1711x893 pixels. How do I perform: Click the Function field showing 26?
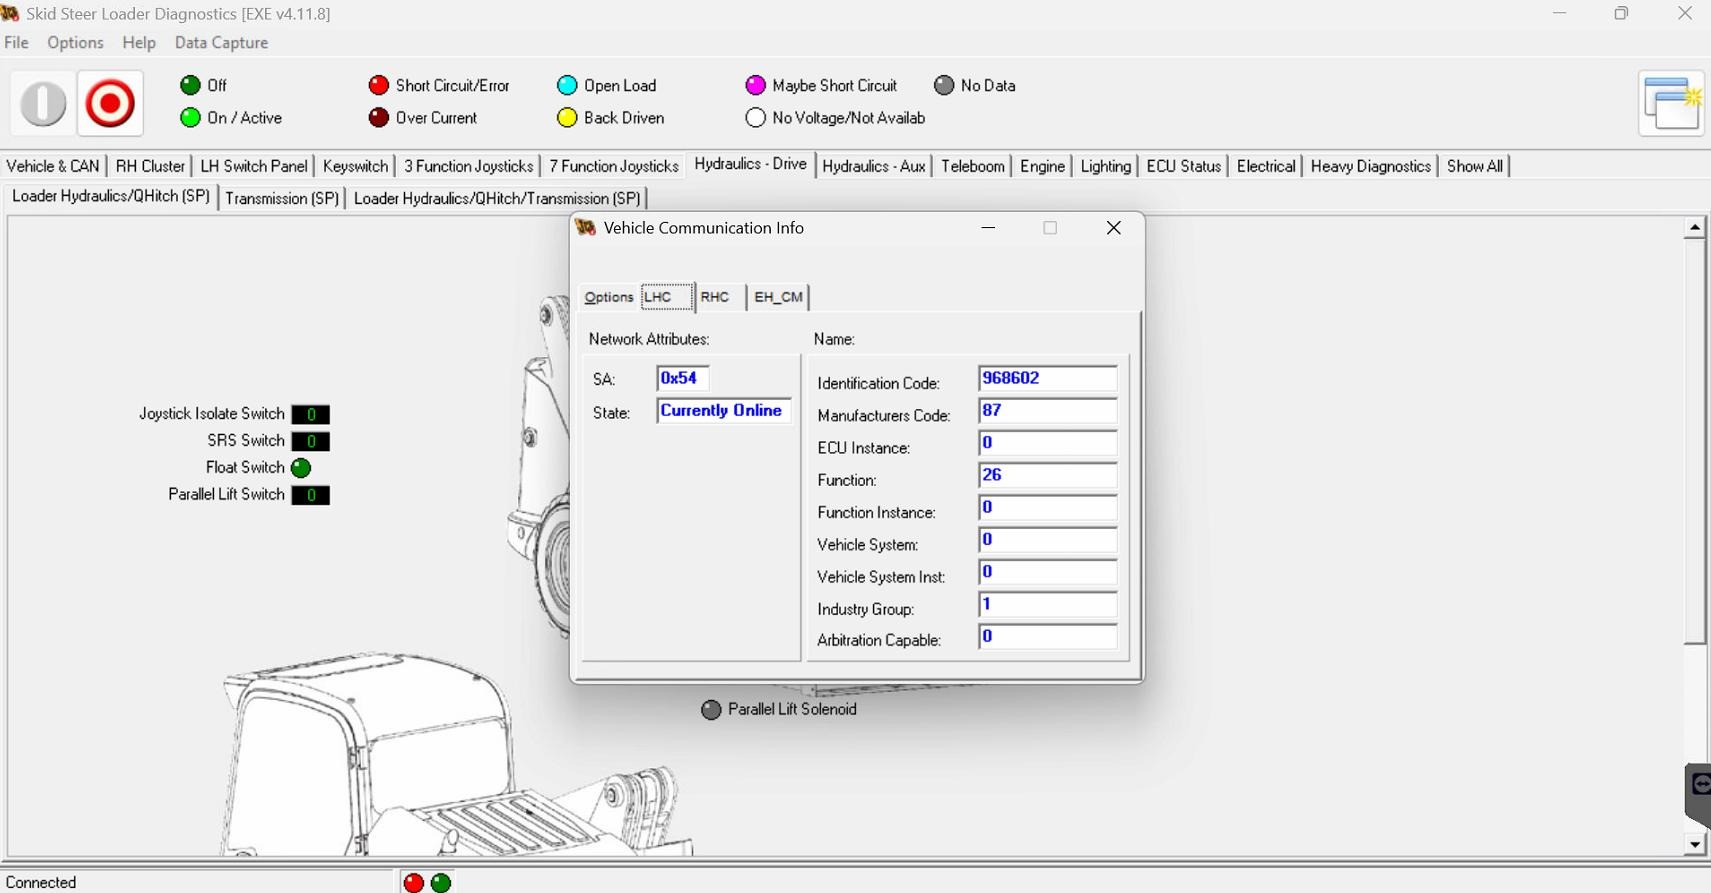pyautogui.click(x=1047, y=475)
